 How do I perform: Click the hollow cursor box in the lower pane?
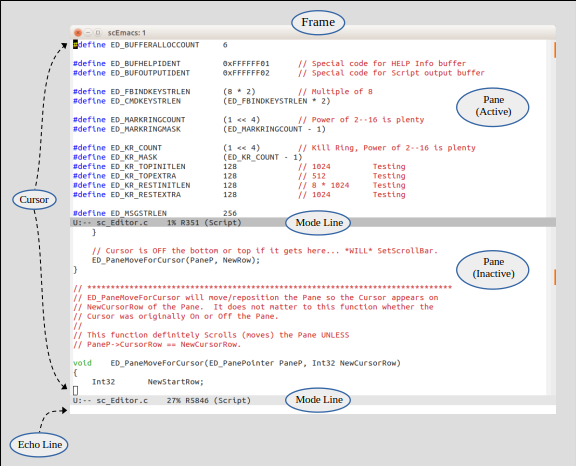click(x=75, y=390)
